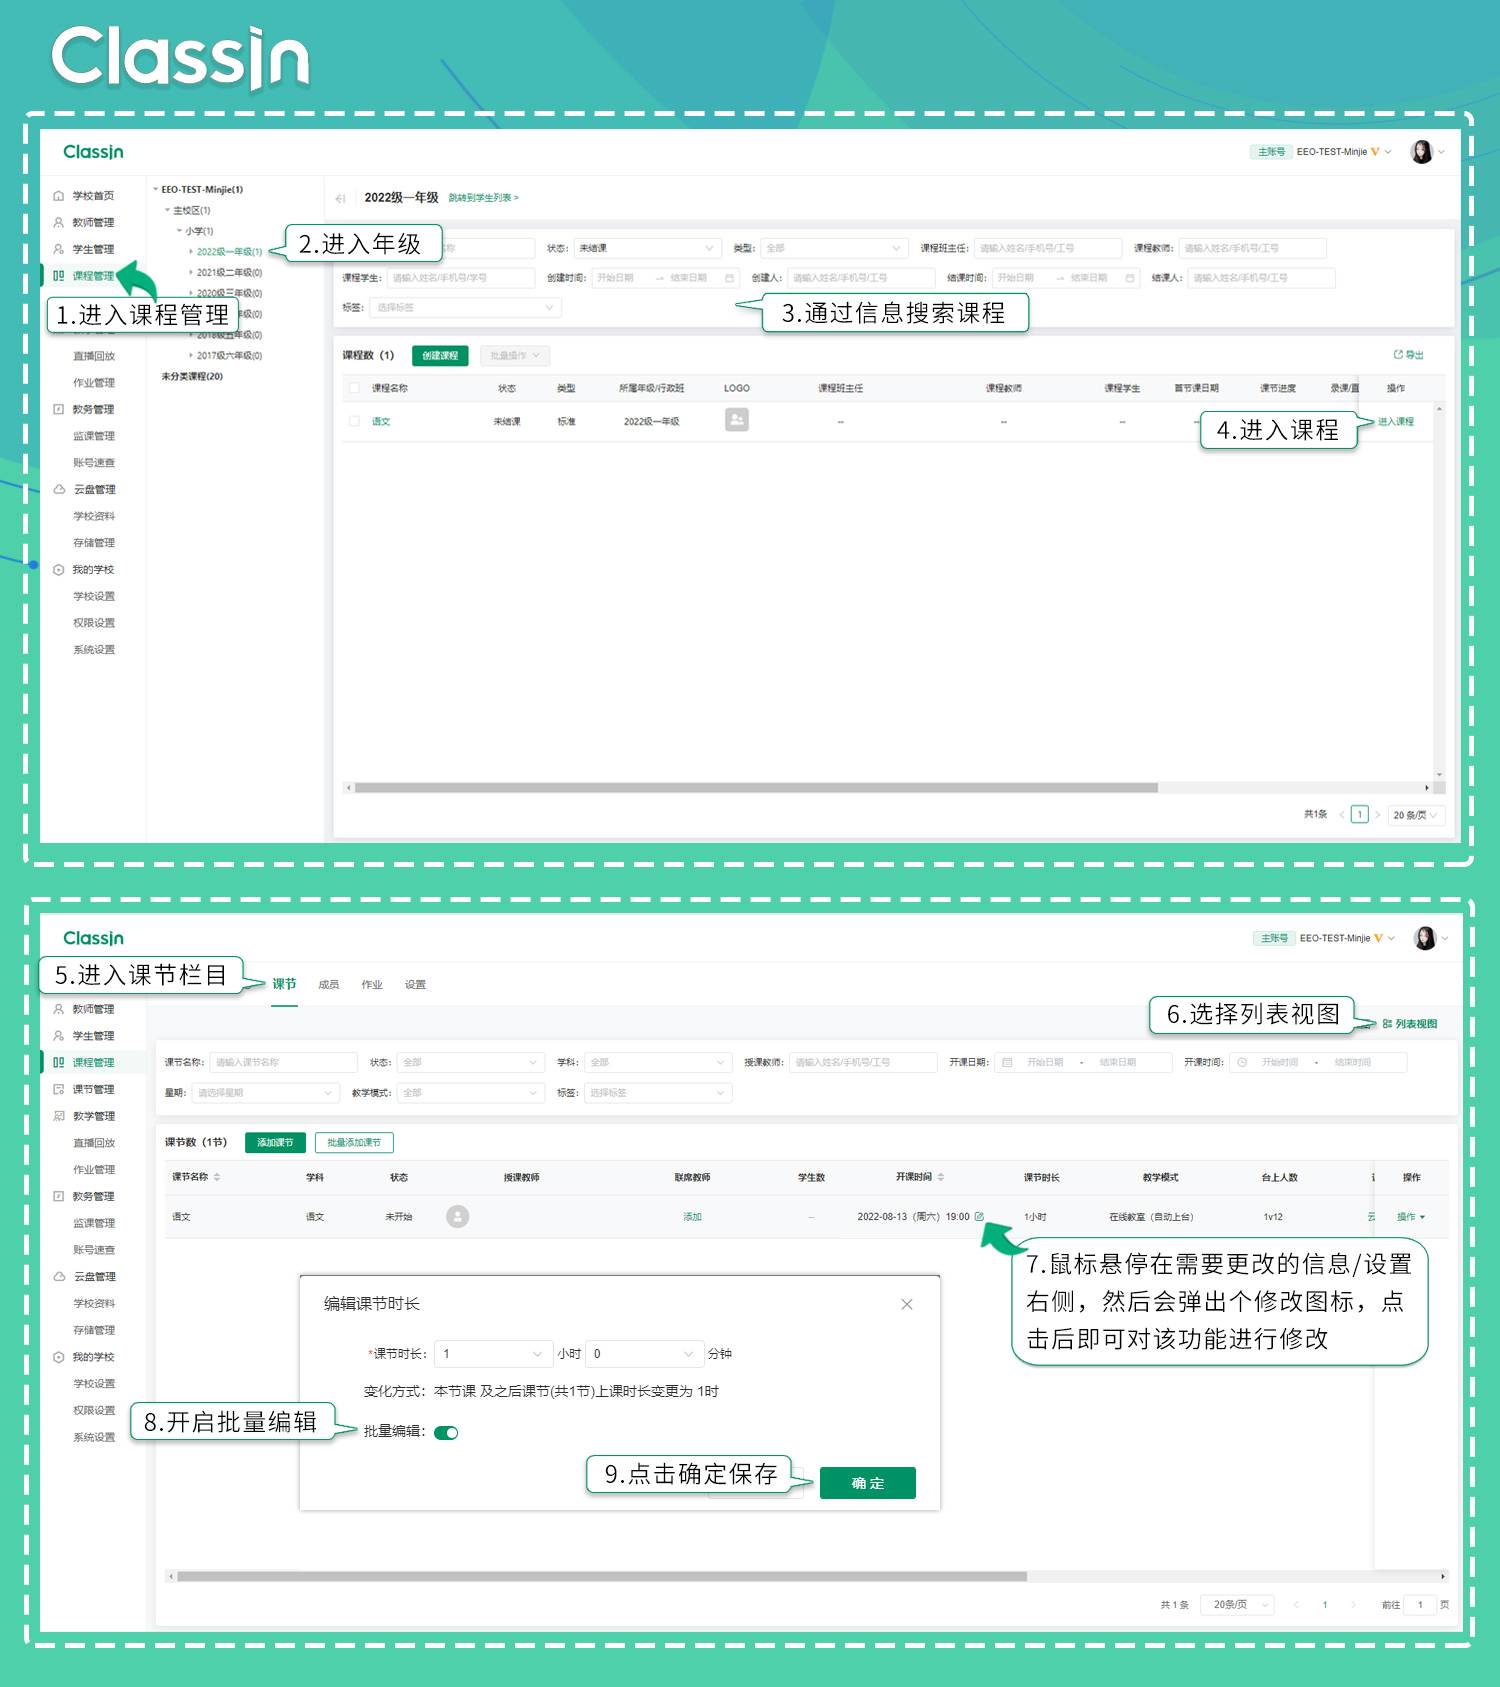Open the minutes dropdown showing 0
The width and height of the screenshot is (1500, 1687).
(x=645, y=1354)
